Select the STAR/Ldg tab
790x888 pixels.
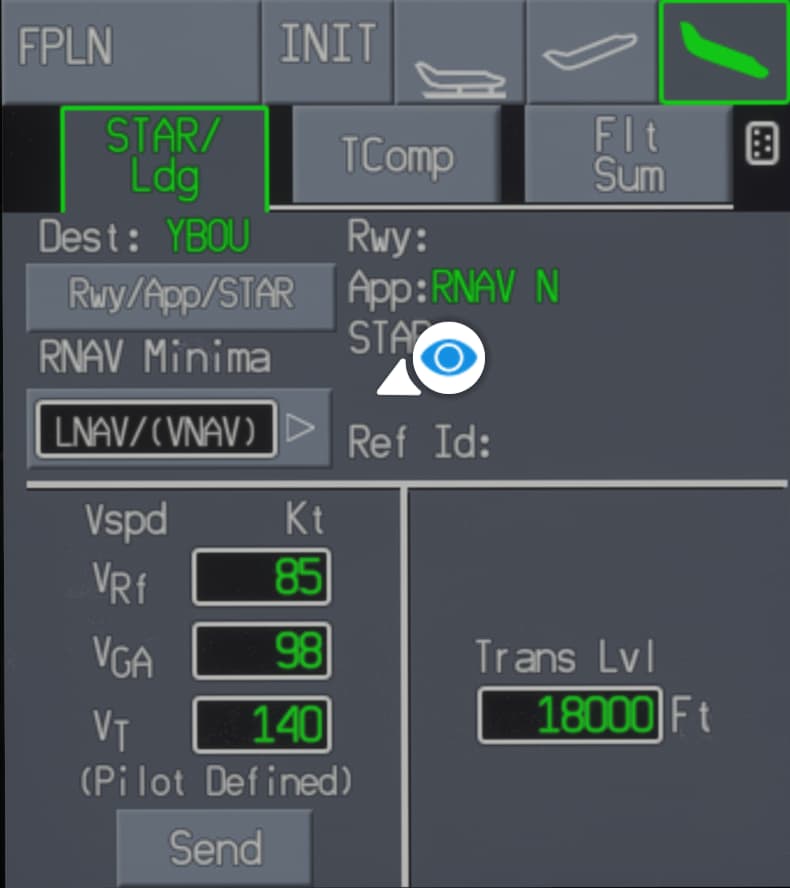click(x=165, y=158)
